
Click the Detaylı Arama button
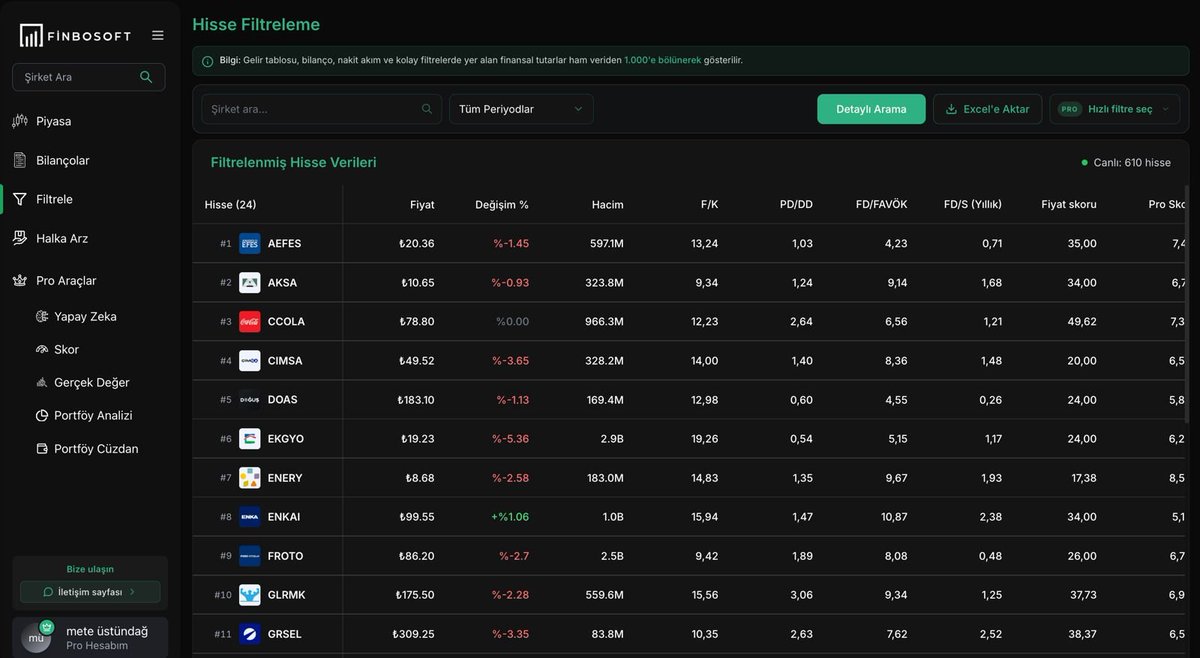click(x=871, y=109)
